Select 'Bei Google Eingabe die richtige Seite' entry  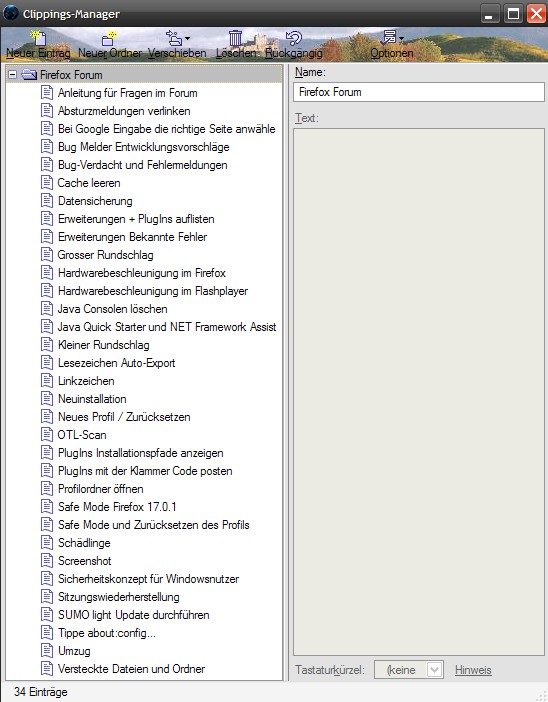click(x=167, y=129)
